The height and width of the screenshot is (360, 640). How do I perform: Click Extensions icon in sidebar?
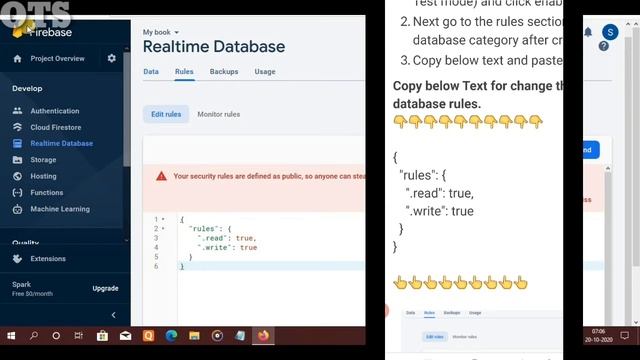tap(17, 258)
